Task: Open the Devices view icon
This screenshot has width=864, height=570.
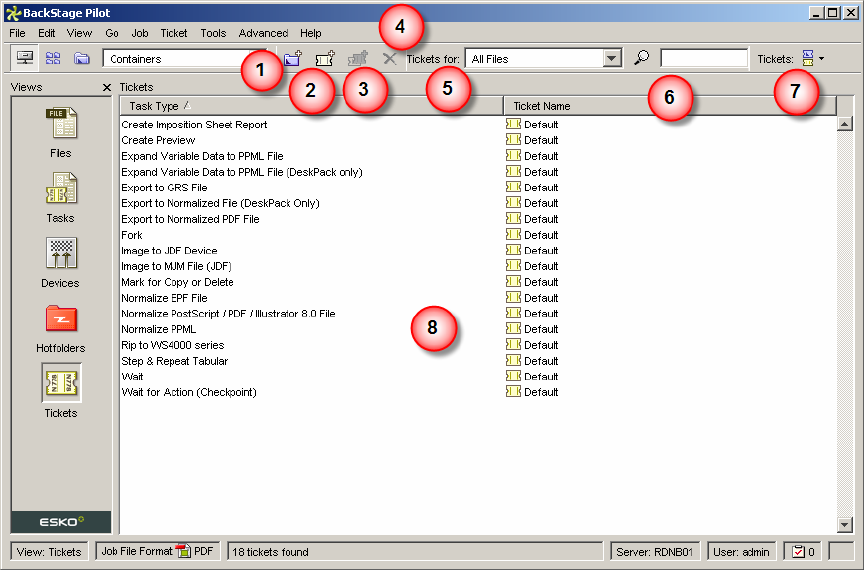Action: pyautogui.click(x=61, y=253)
